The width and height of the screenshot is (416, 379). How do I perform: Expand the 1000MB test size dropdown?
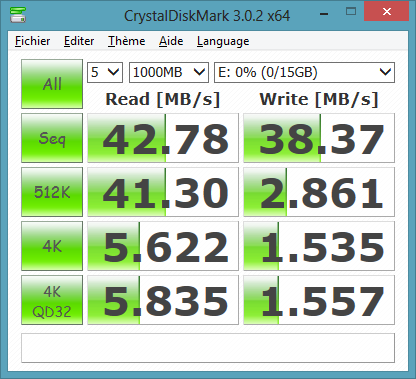click(169, 72)
